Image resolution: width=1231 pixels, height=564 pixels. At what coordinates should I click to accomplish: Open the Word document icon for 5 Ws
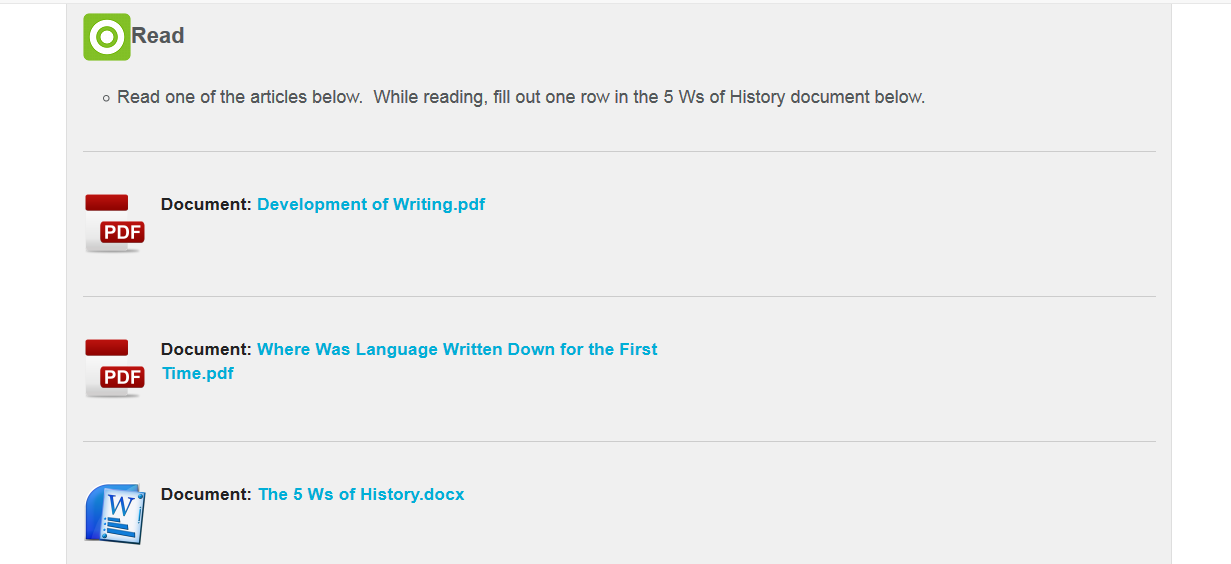[x=115, y=513]
